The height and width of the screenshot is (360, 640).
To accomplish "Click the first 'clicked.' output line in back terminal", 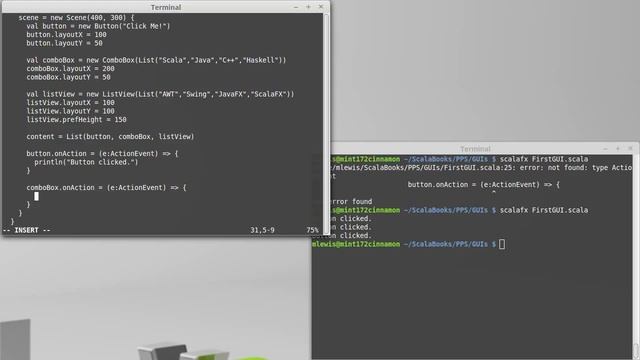I will click(356, 219).
